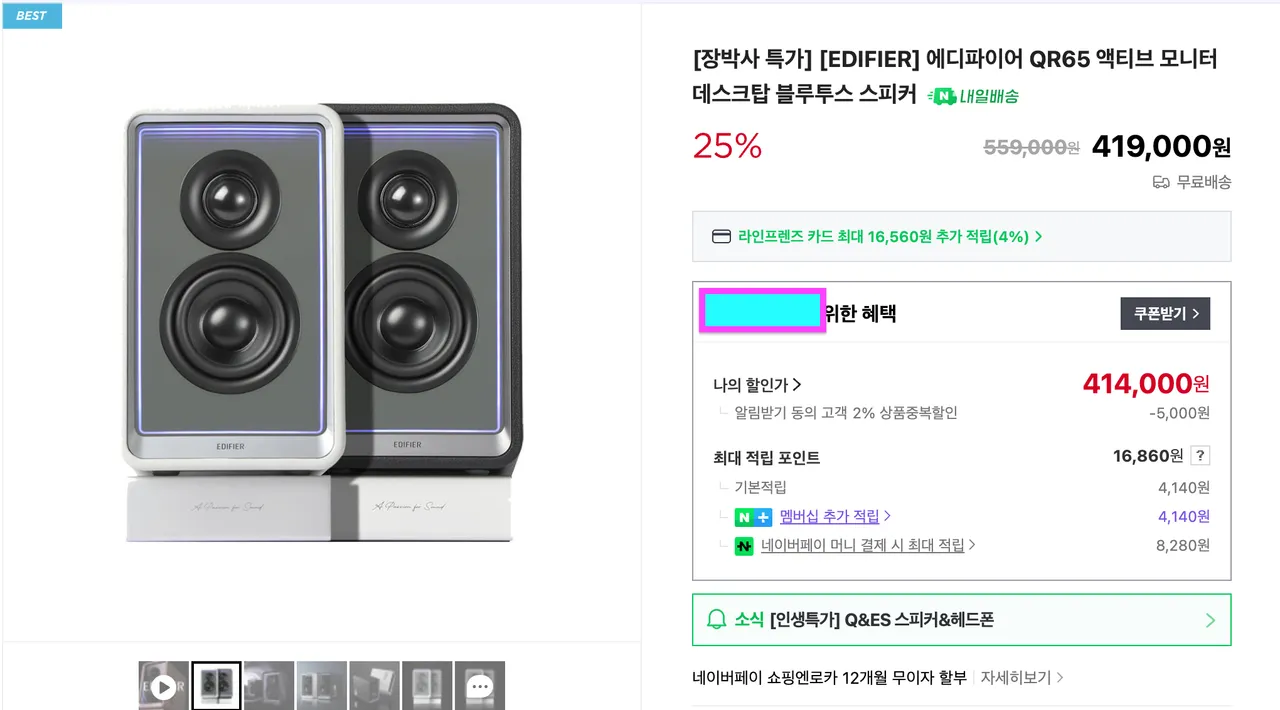Open the 멤버십 추가 적립 link

(834, 517)
